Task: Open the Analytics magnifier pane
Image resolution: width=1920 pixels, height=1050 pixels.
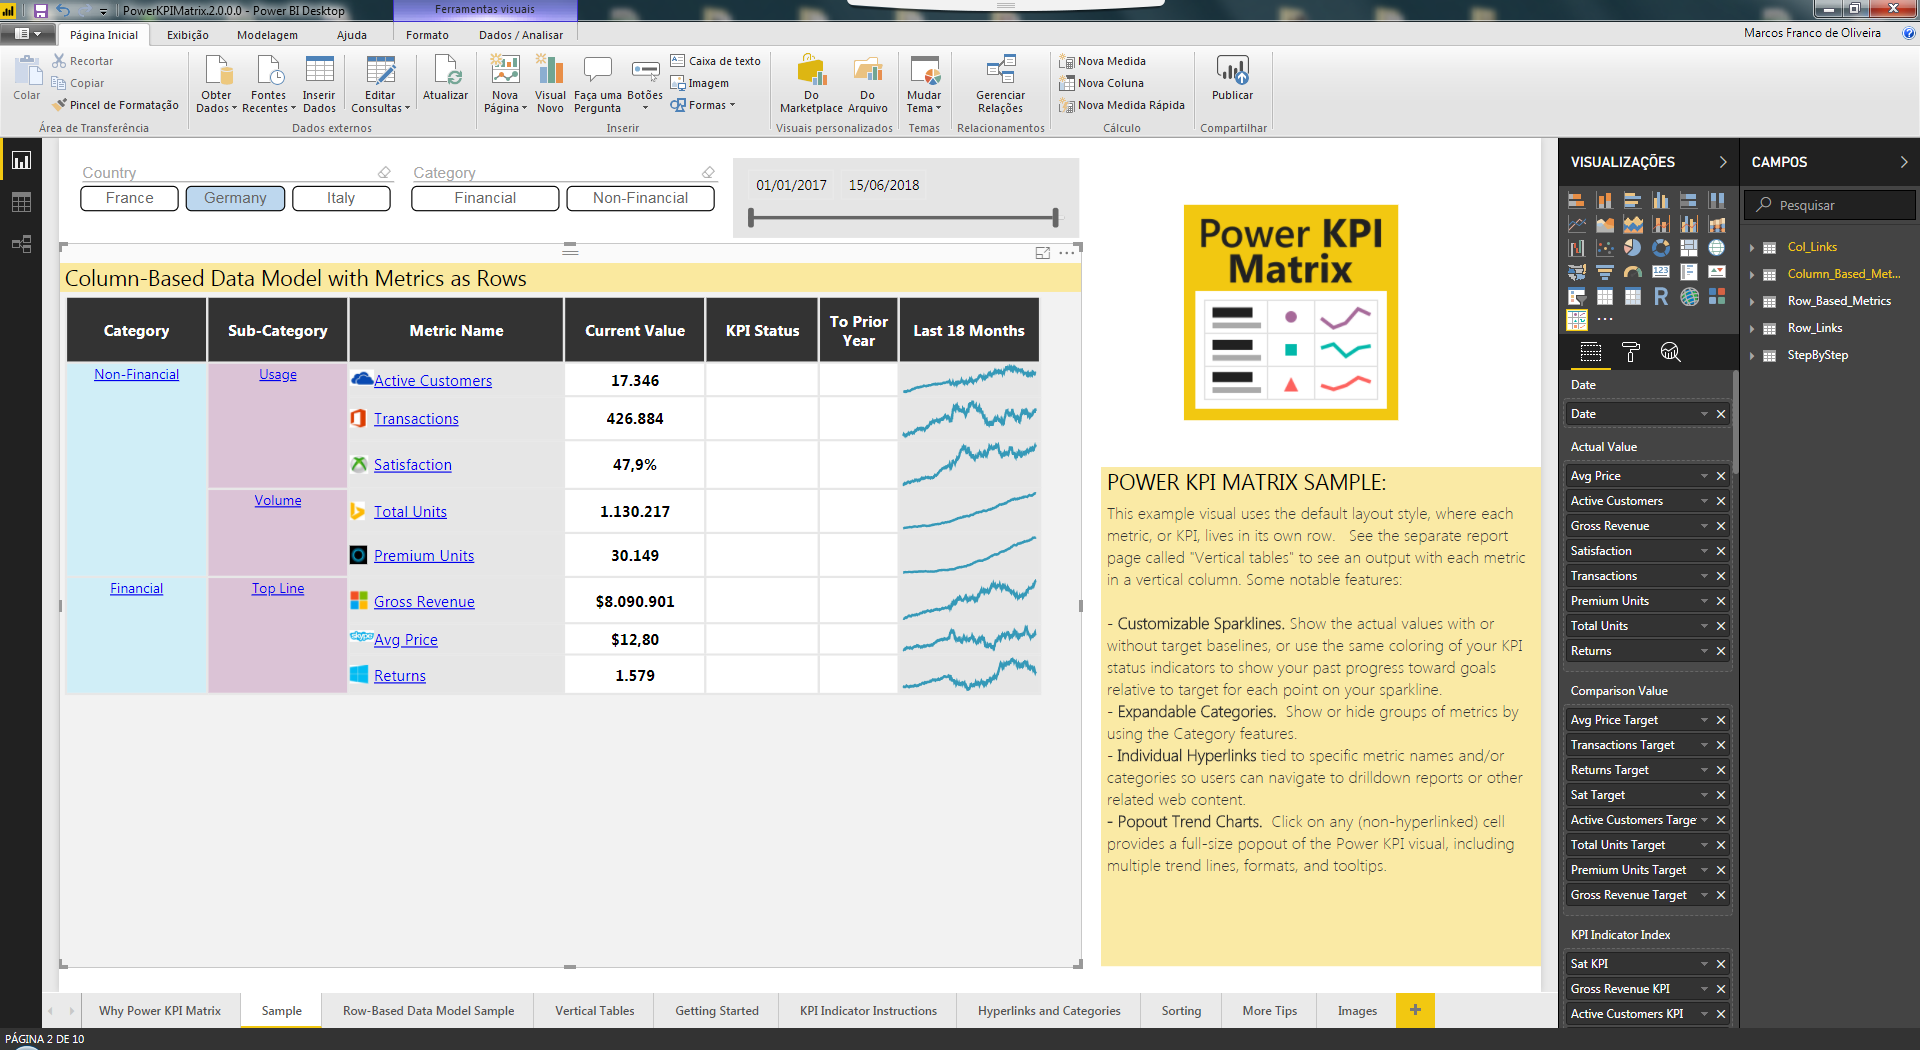Action: pos(1670,352)
